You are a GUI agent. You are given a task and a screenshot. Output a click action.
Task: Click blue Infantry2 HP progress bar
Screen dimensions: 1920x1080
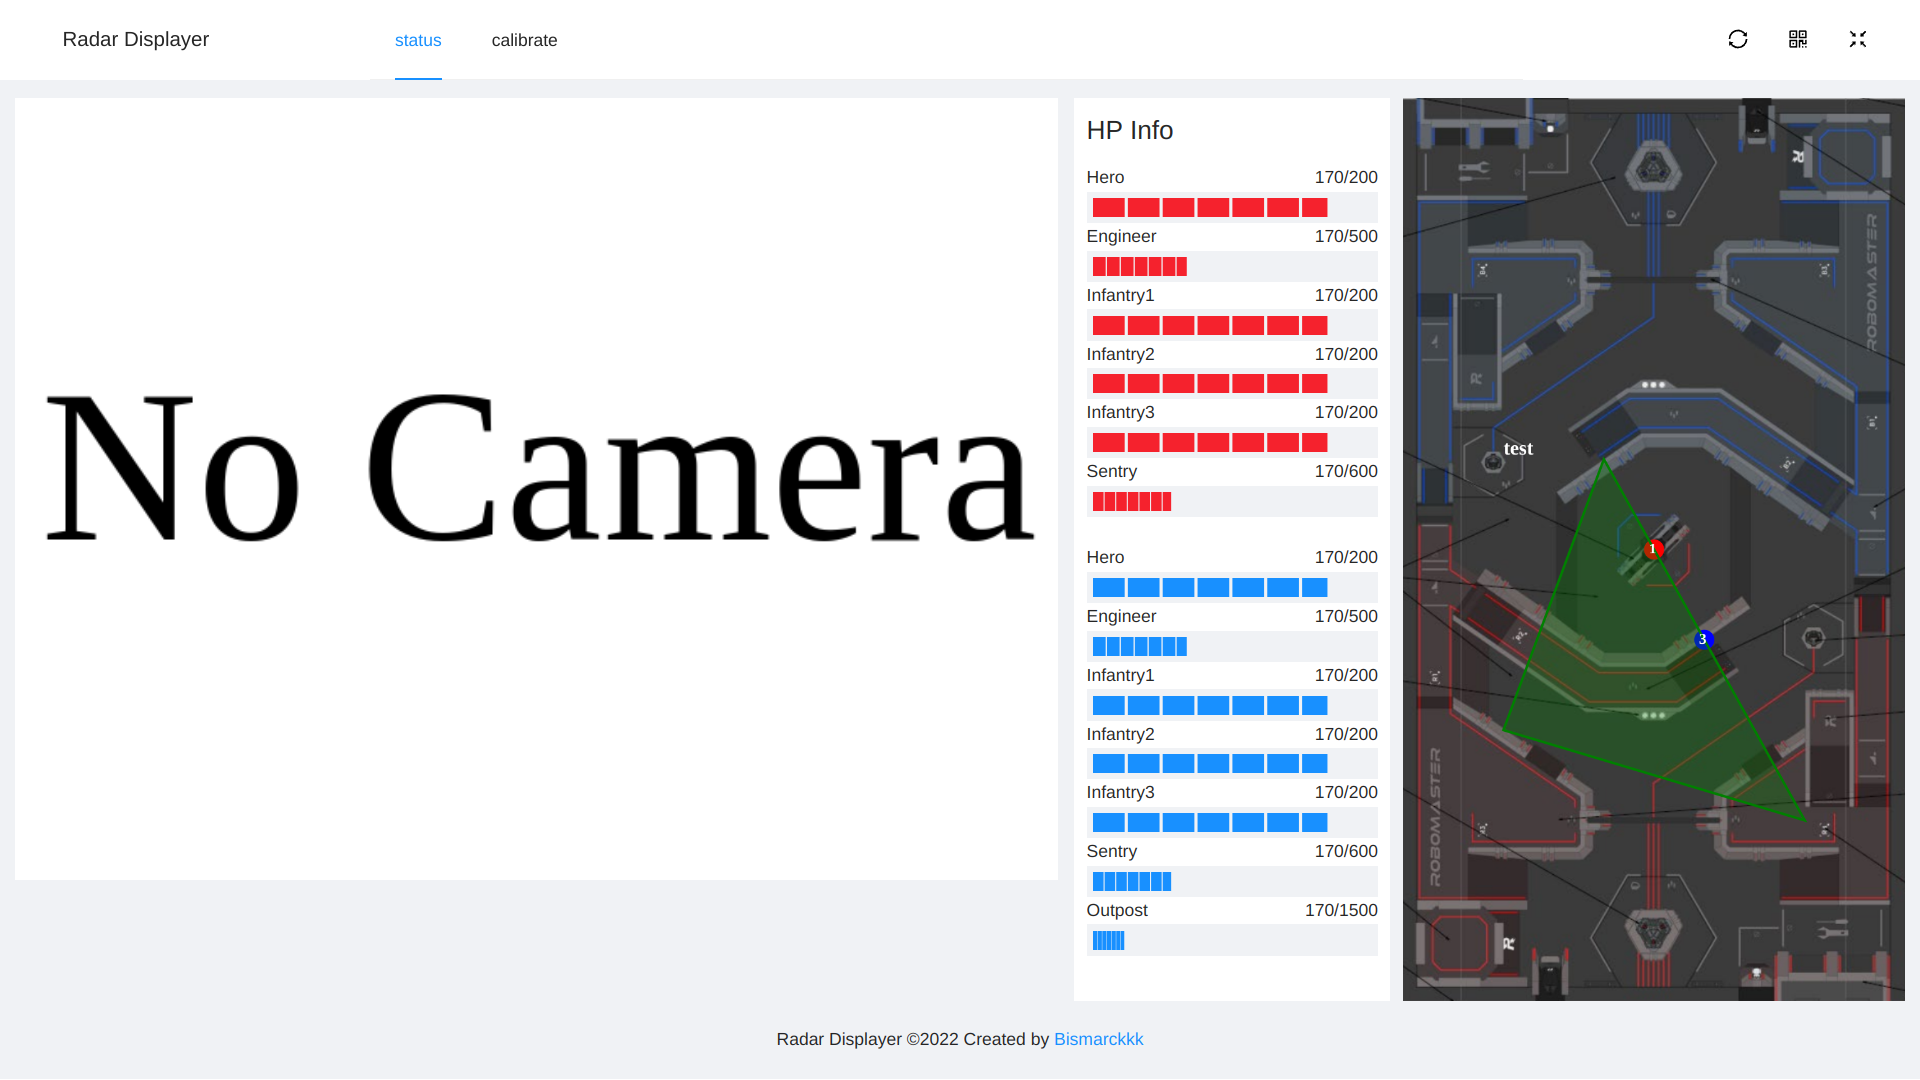pos(1232,763)
